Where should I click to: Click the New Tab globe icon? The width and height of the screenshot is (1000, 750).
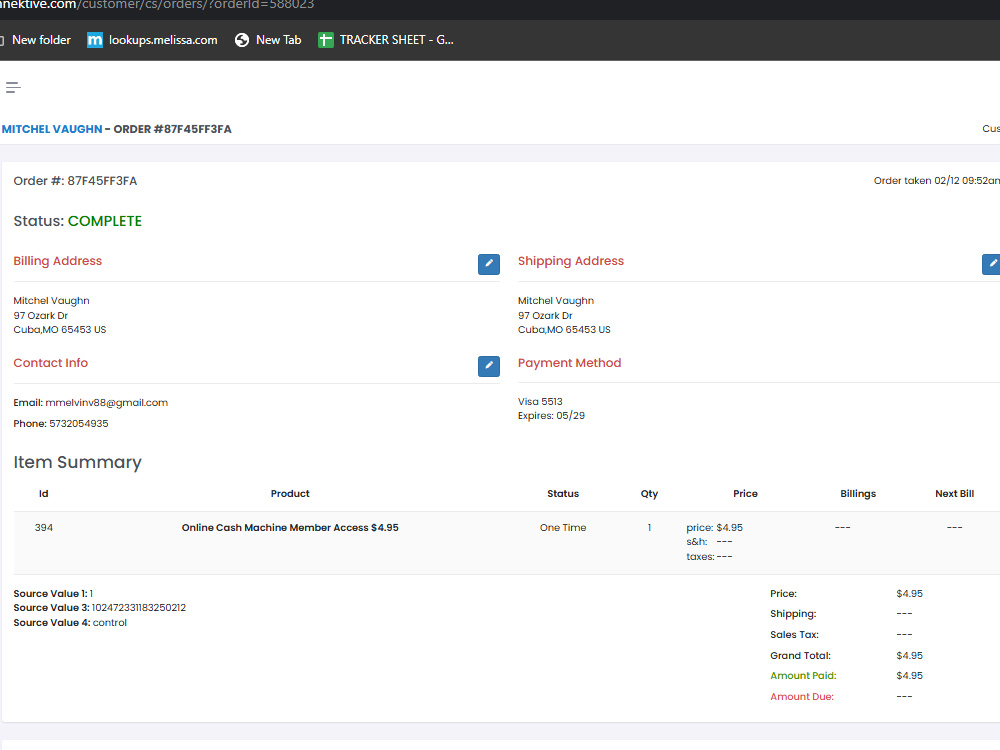(x=242, y=40)
